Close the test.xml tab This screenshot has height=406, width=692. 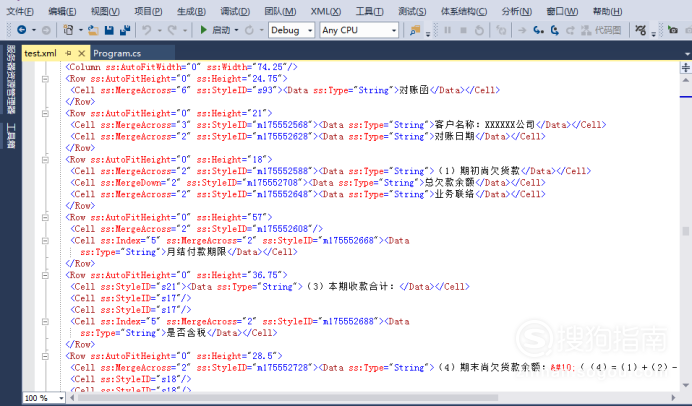coord(81,53)
